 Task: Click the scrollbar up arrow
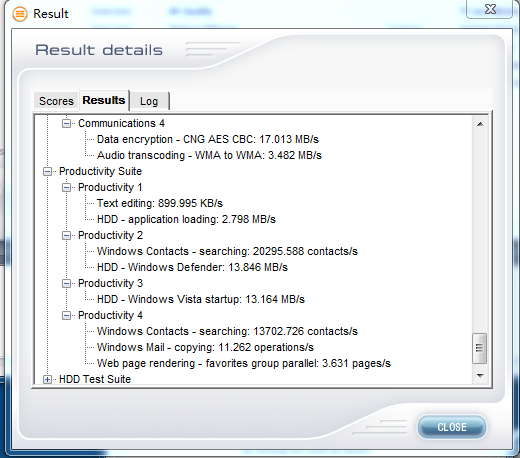point(480,124)
